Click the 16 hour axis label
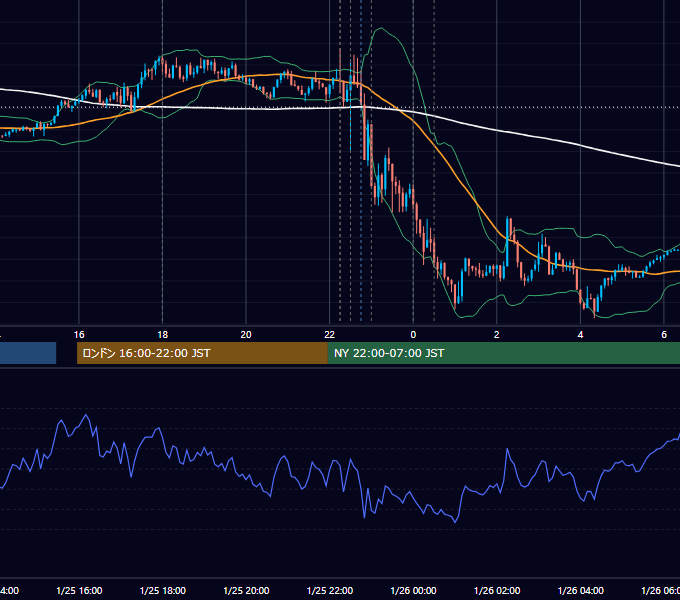Viewport: 680px width, 600px height. [79, 335]
